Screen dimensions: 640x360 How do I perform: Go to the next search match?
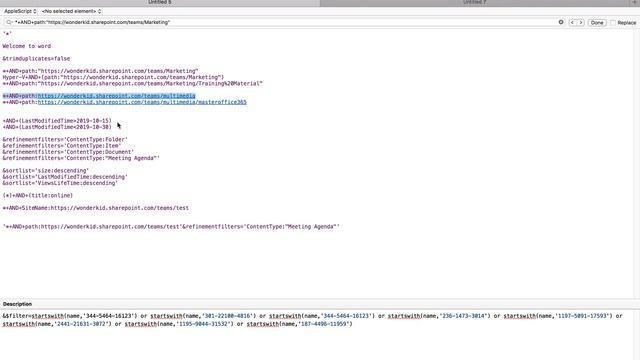[581, 22]
